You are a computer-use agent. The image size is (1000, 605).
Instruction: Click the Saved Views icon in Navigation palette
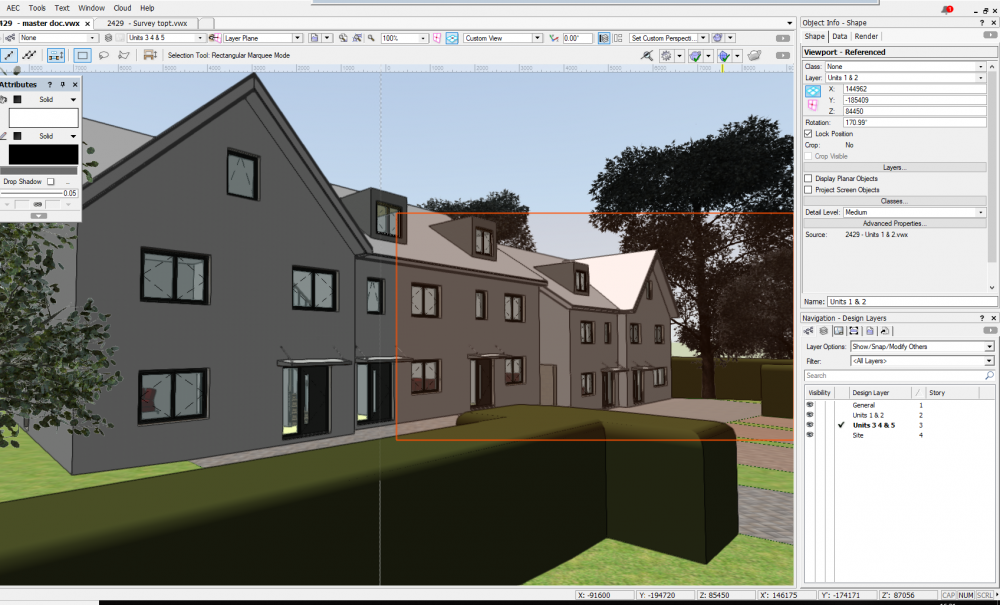[868, 331]
